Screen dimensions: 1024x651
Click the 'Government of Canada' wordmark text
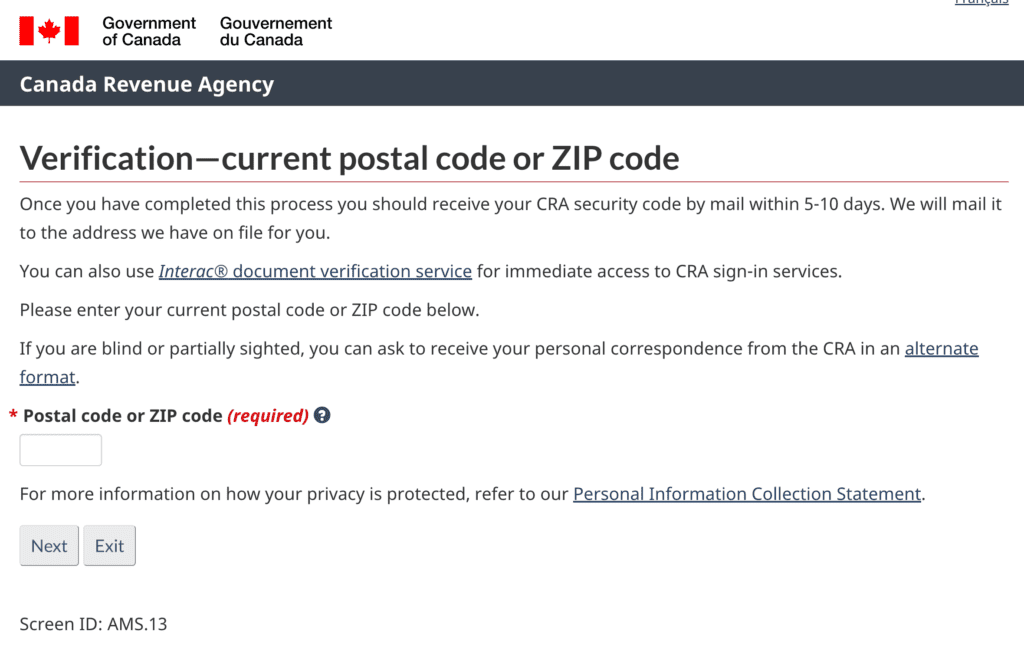coord(149,31)
